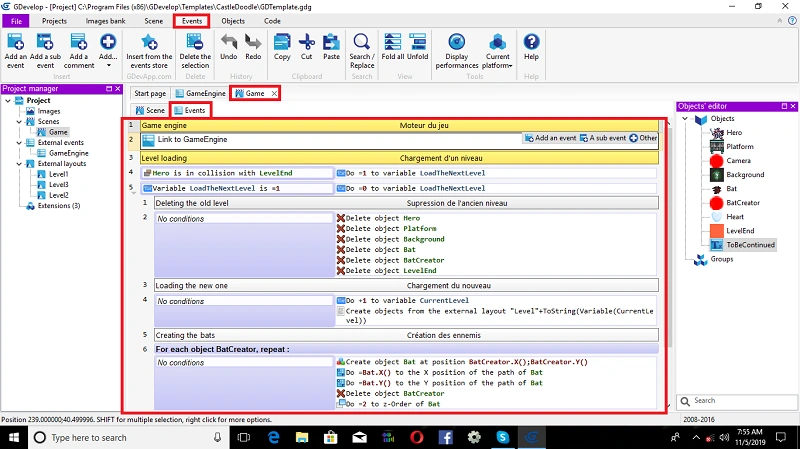Viewport: 800px width, 449px height.
Task: Collapse the Project tree node
Action: tap(8, 101)
